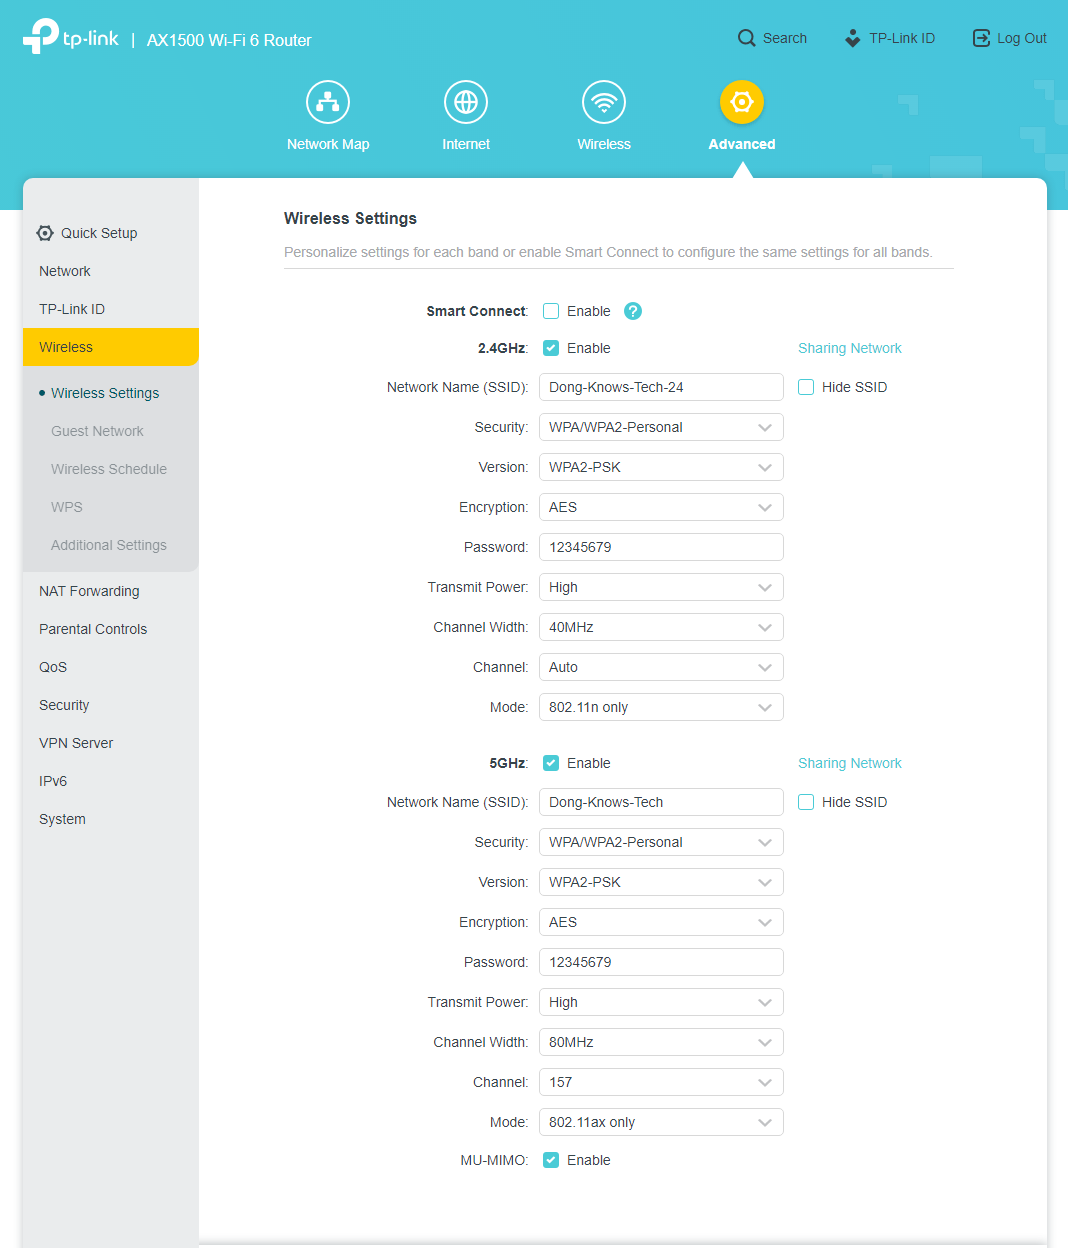Open the 5GHz Channel dropdown
1068x1248 pixels.
[x=661, y=1082]
